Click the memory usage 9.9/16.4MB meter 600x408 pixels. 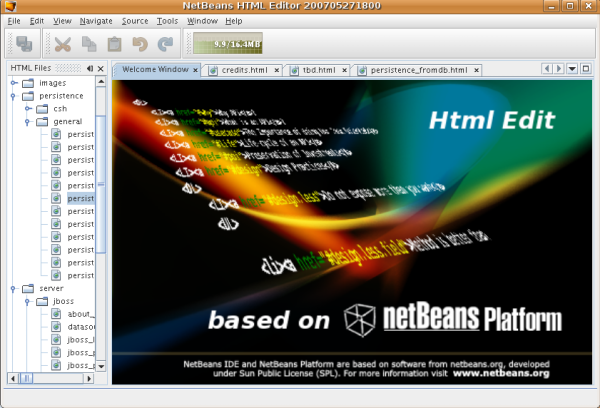228,44
